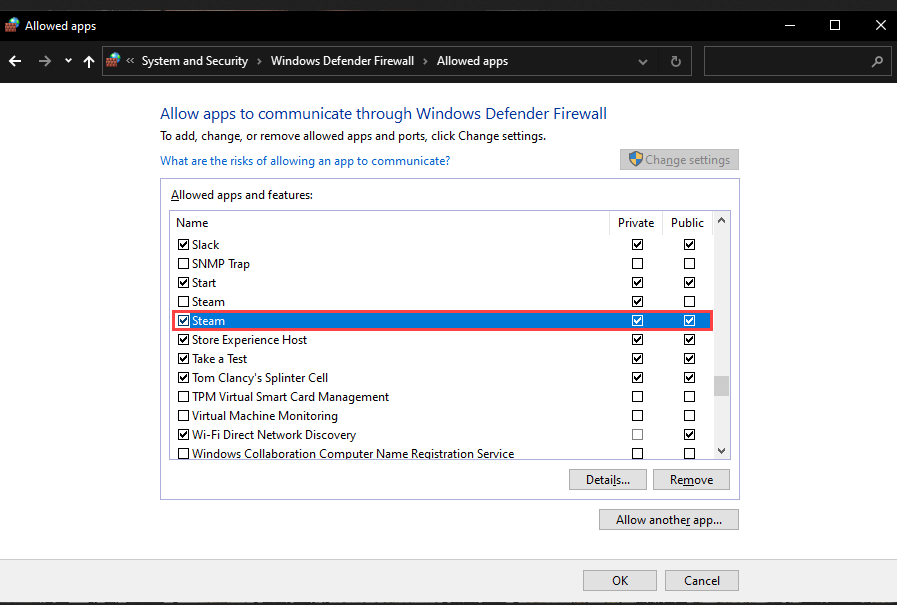Click the Remove button
Image resolution: width=897 pixels, height=605 pixels.
point(691,480)
